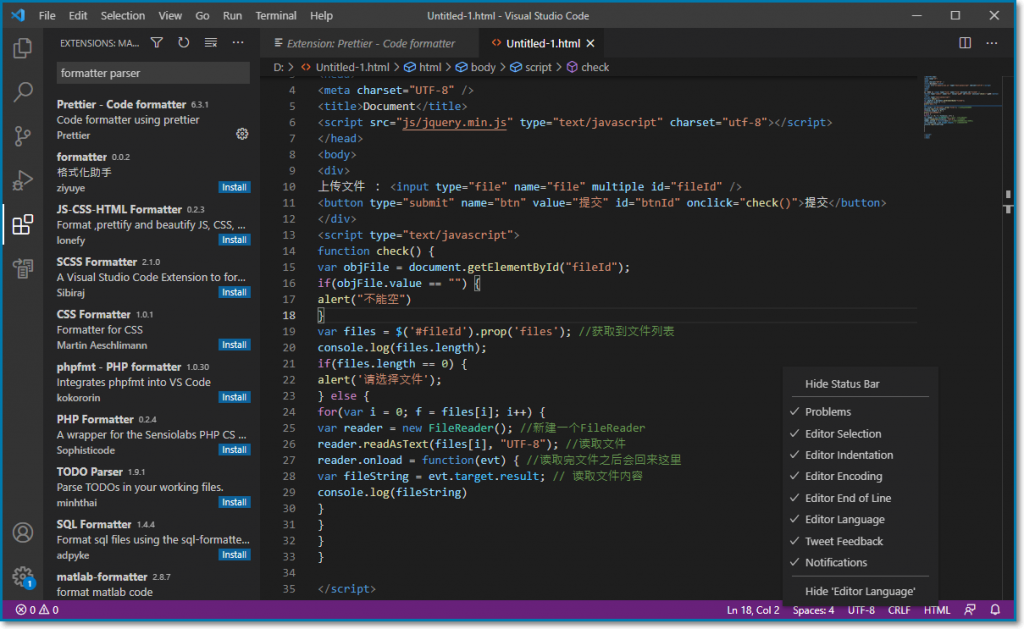Toggle Editor Encoding status bar item

[843, 476]
